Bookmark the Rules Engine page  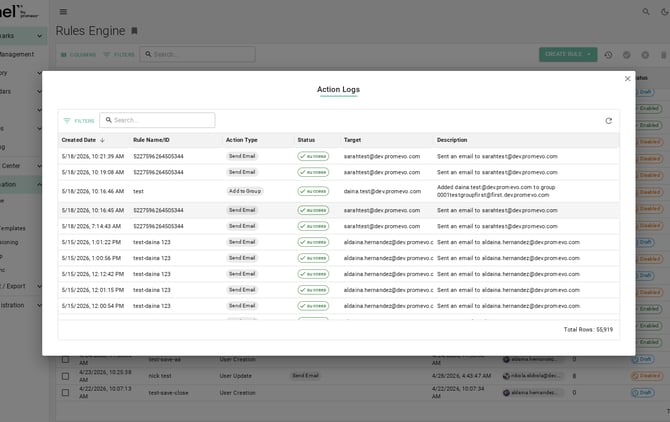[x=134, y=31]
